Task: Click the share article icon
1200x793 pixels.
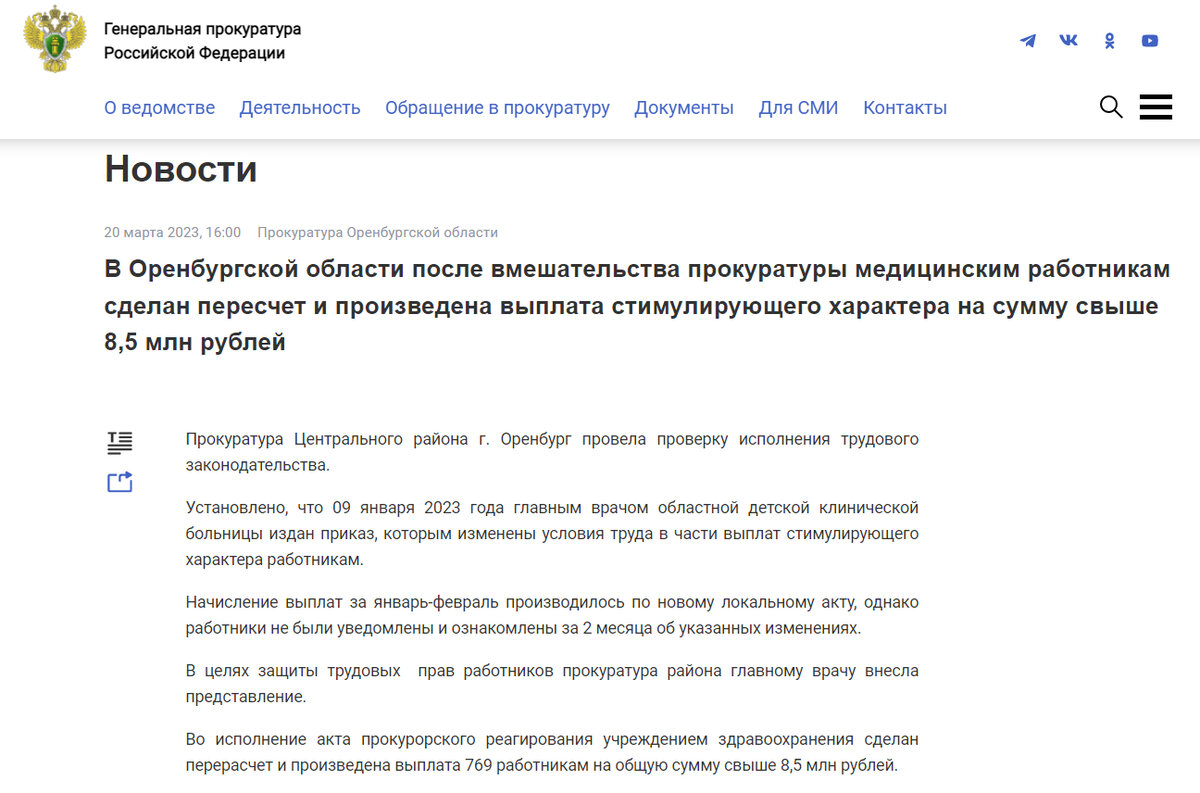Action: (120, 481)
